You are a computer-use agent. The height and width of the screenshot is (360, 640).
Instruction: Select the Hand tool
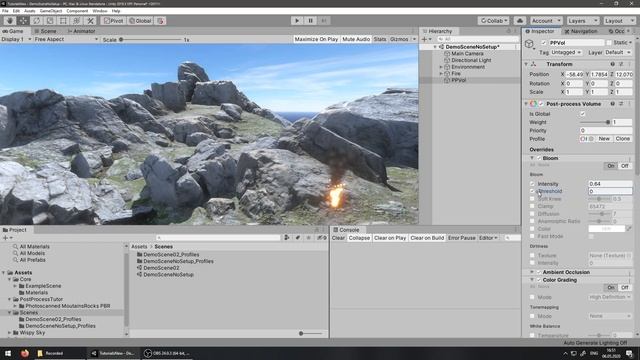(10, 21)
